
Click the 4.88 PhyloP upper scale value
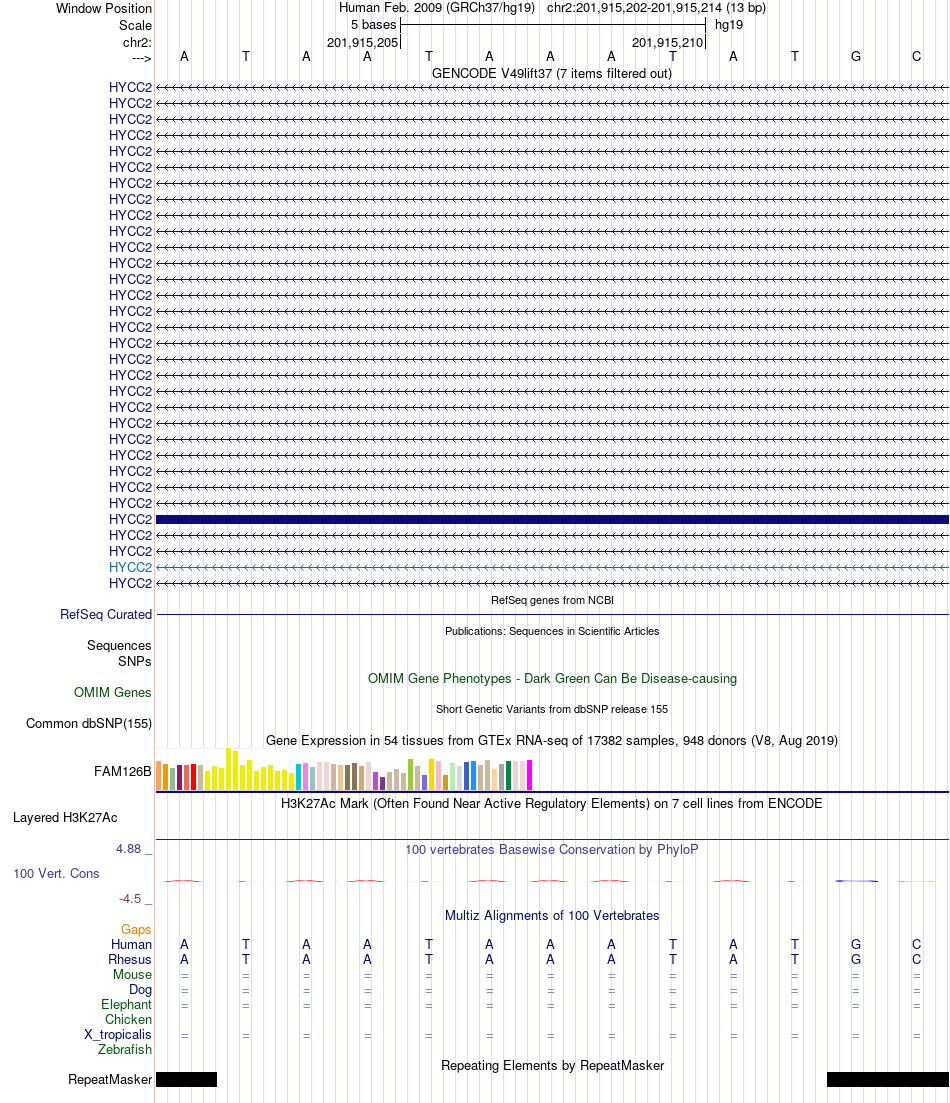coord(129,849)
